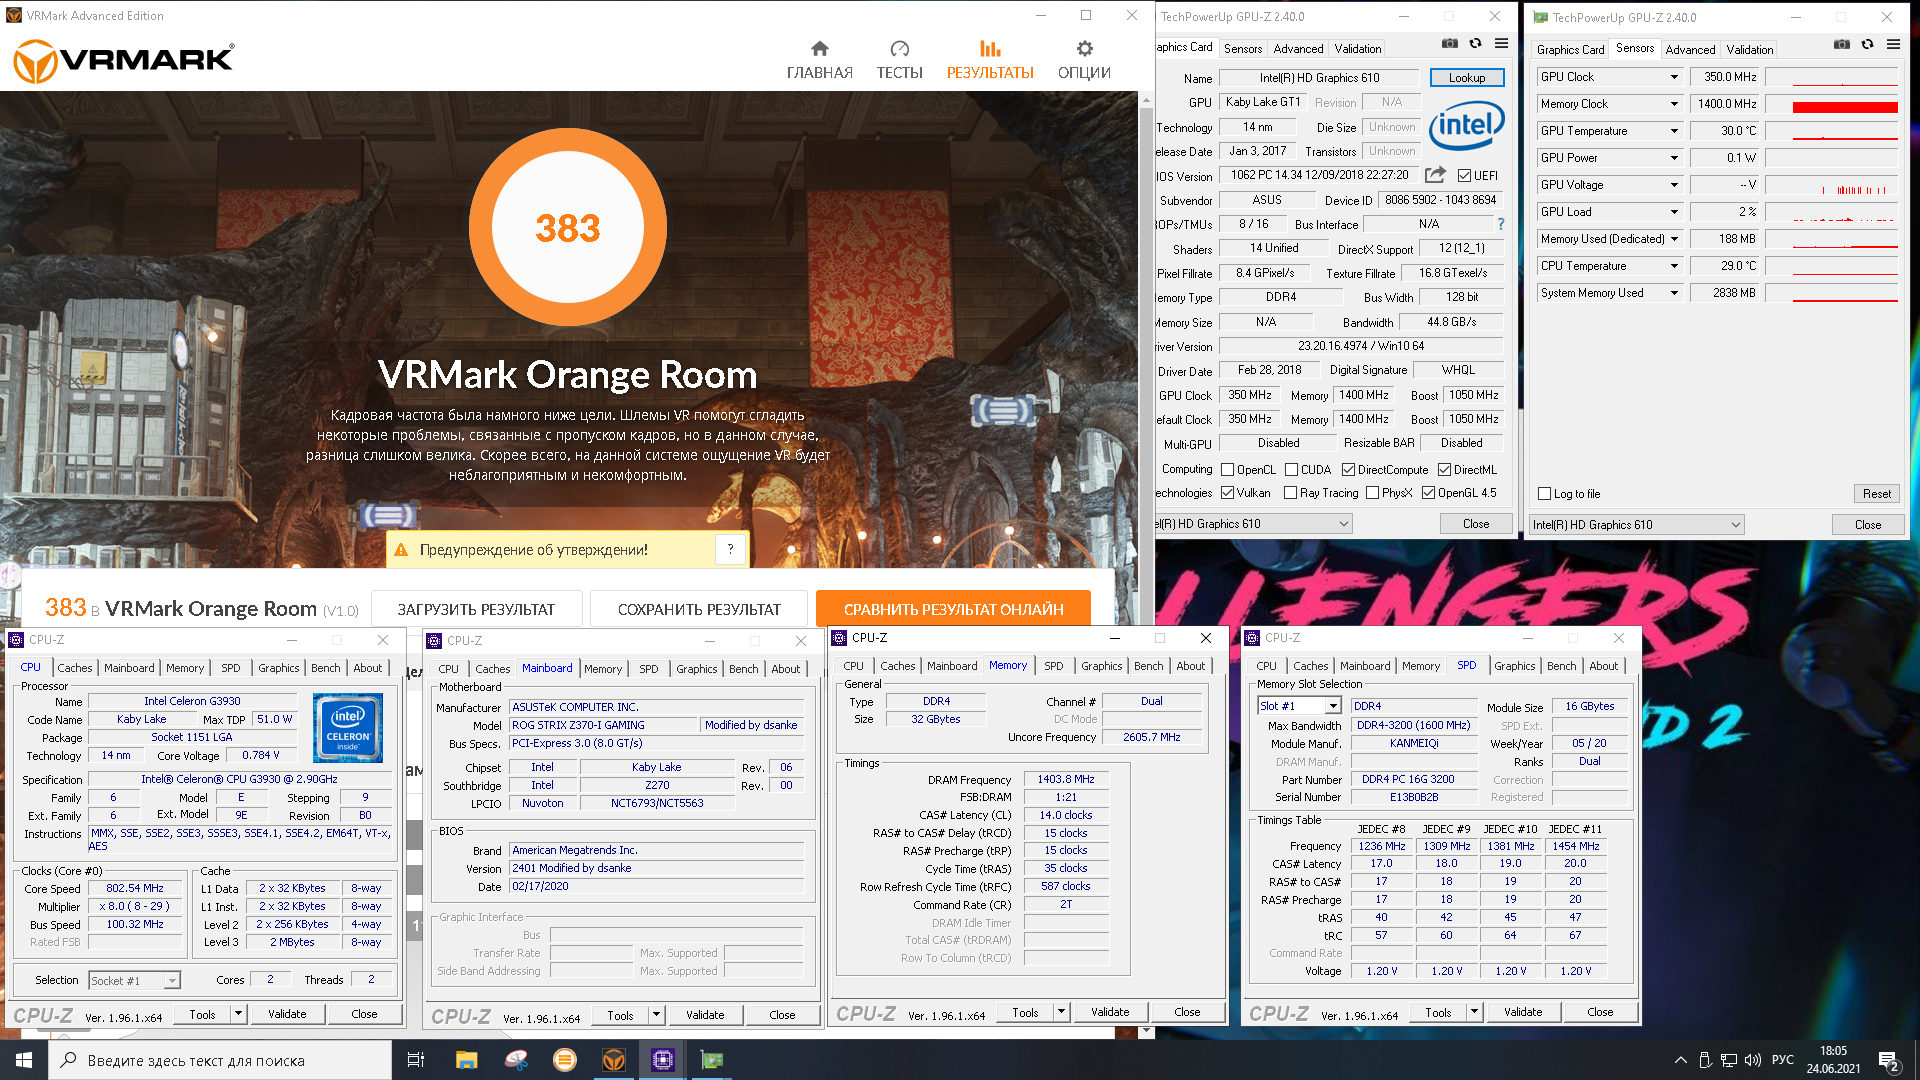
Task: Click Lookup button in GPU-Z
Action: pyautogui.click(x=1466, y=78)
